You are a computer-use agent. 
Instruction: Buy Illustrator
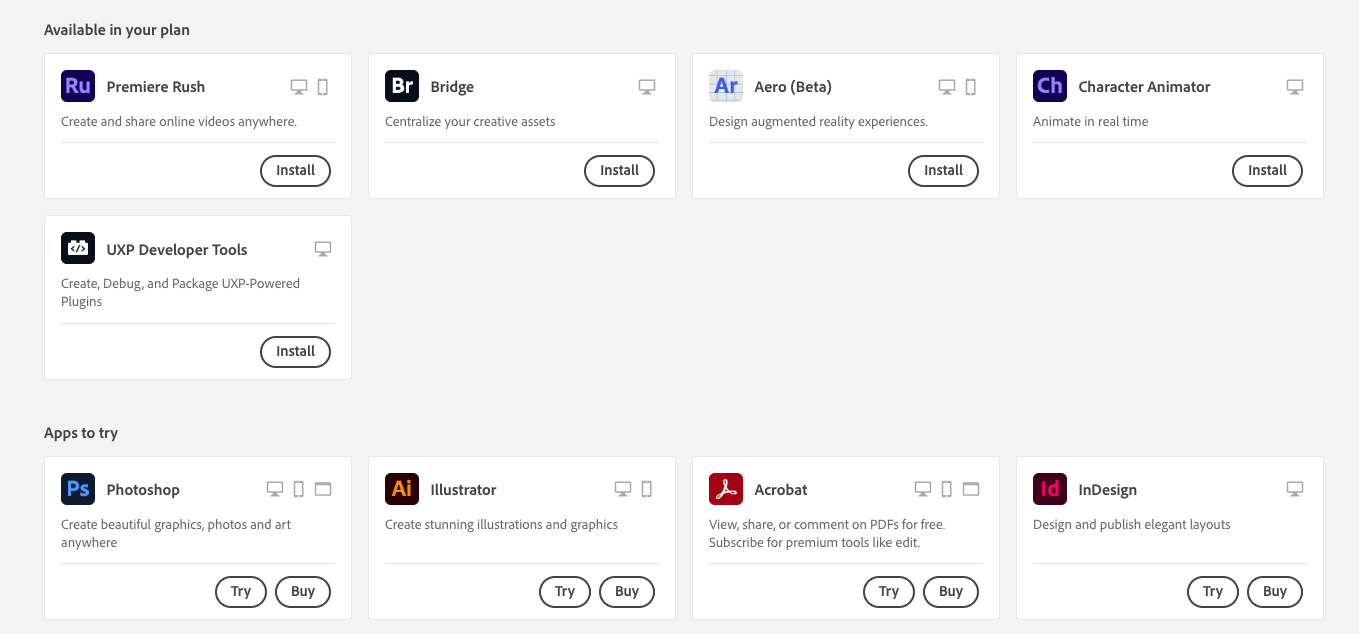click(x=627, y=591)
